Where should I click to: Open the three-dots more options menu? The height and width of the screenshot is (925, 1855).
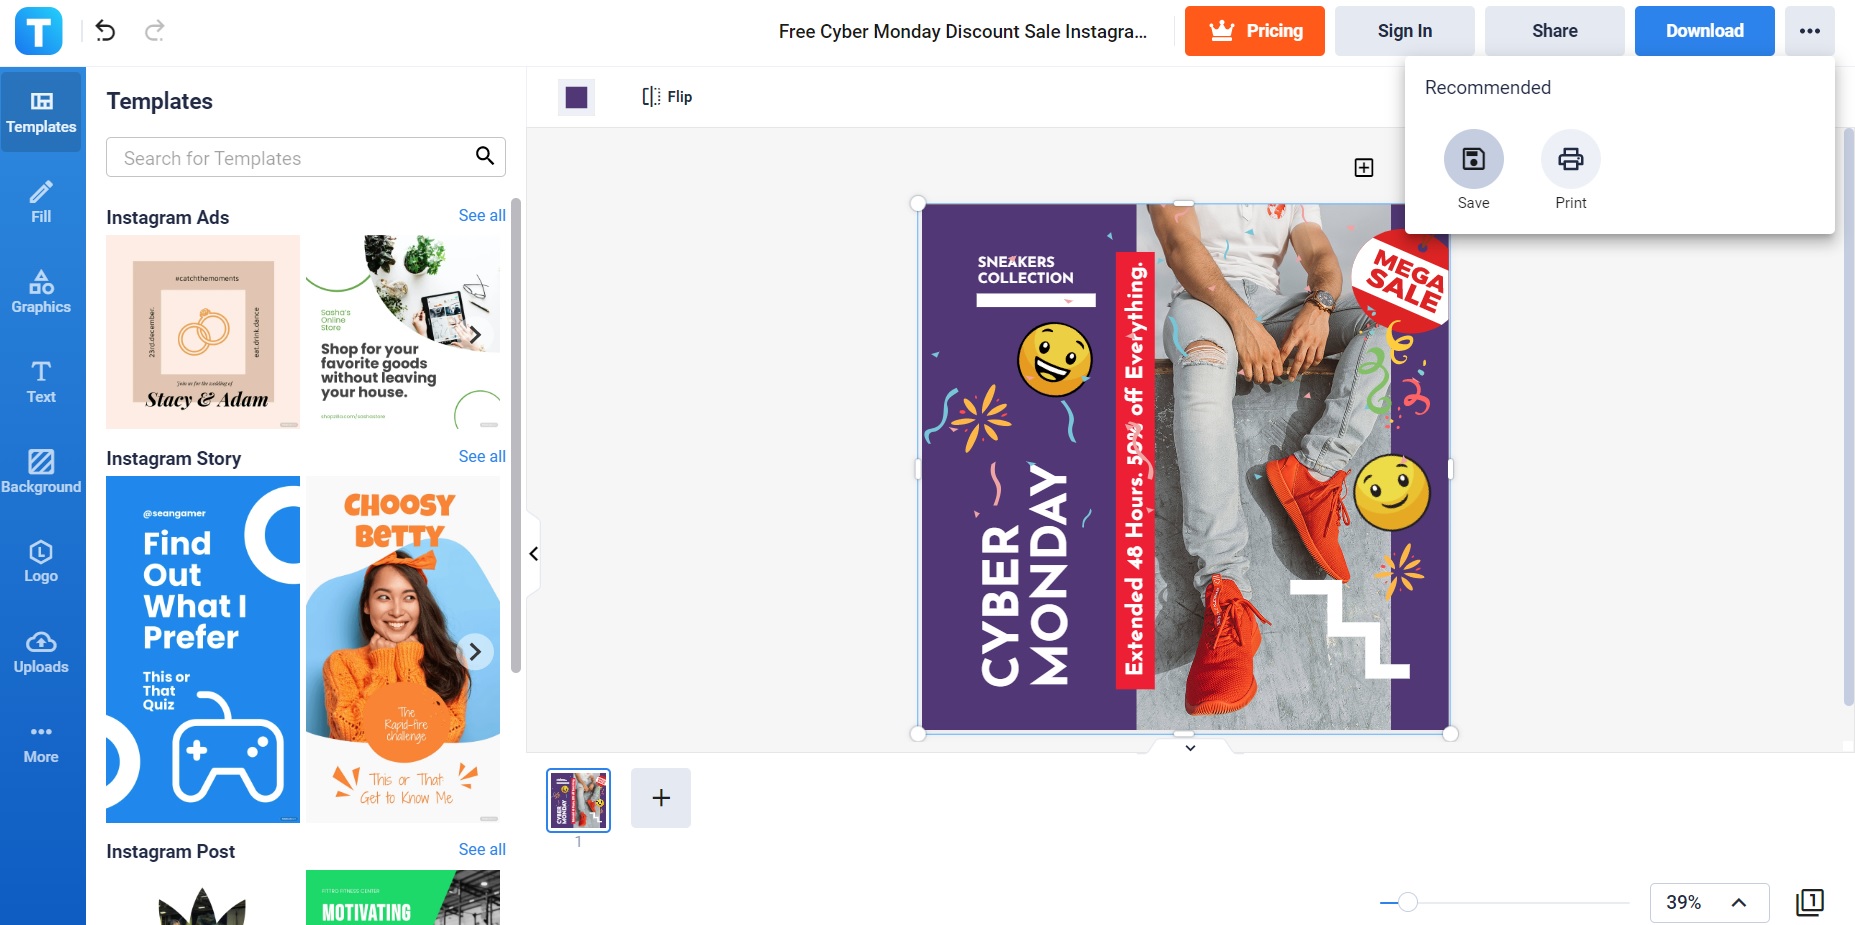pyautogui.click(x=1810, y=31)
